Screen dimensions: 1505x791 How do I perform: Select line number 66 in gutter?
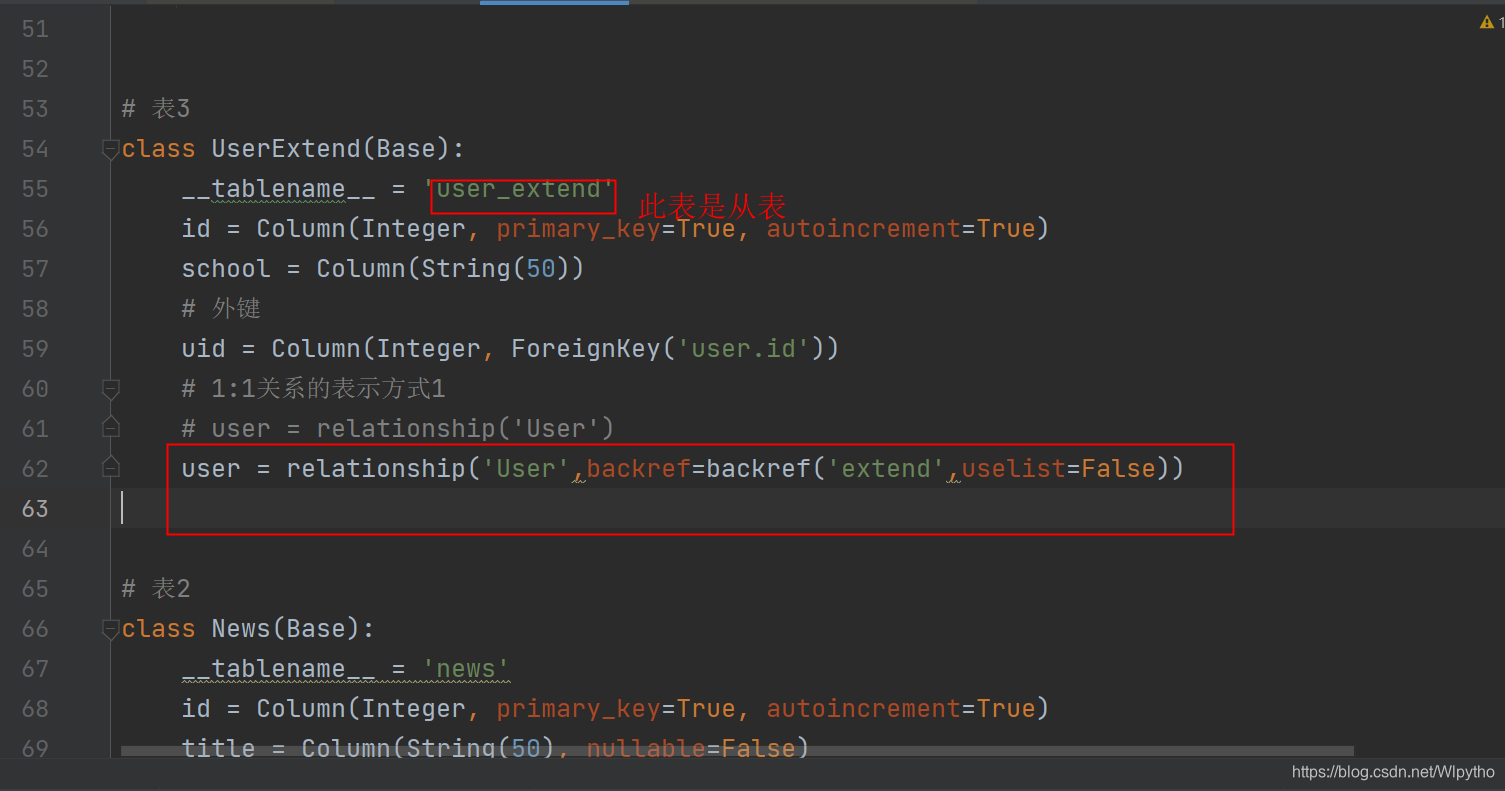pos(35,629)
